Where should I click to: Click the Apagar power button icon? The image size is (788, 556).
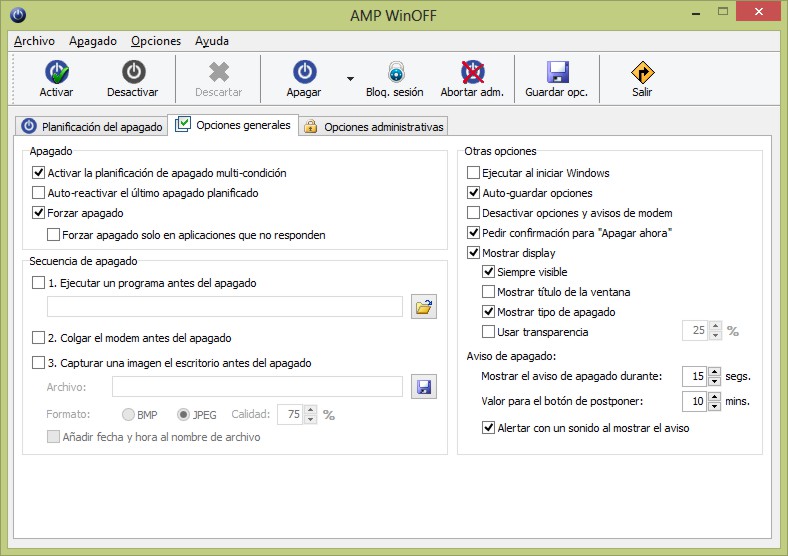tap(305, 72)
